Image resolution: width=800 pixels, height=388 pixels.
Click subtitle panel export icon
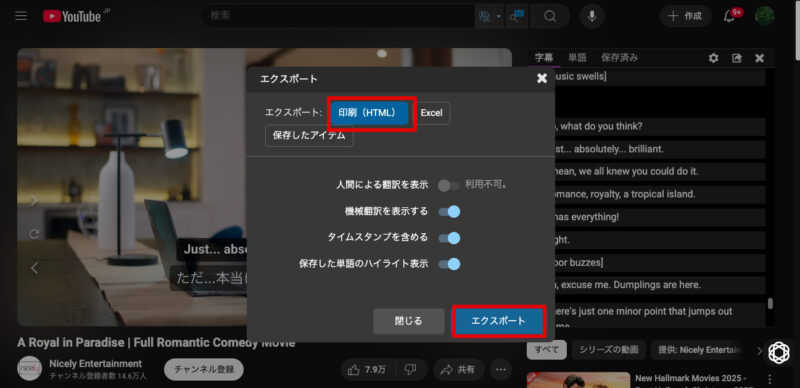(x=737, y=58)
